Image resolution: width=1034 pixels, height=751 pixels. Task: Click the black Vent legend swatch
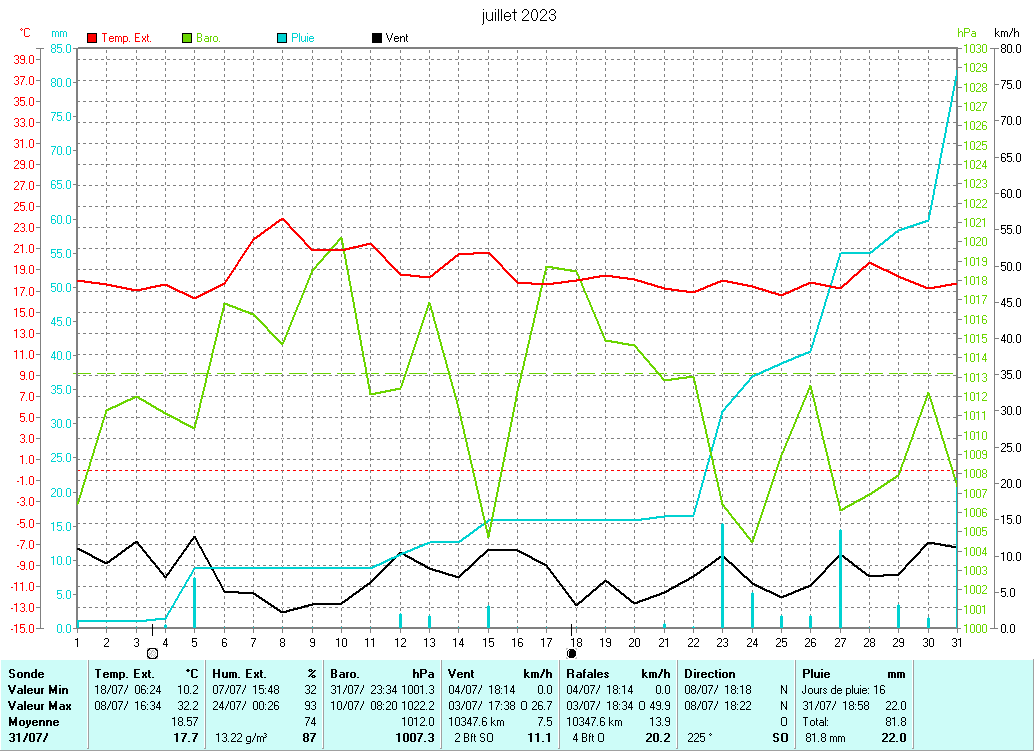[x=376, y=38]
